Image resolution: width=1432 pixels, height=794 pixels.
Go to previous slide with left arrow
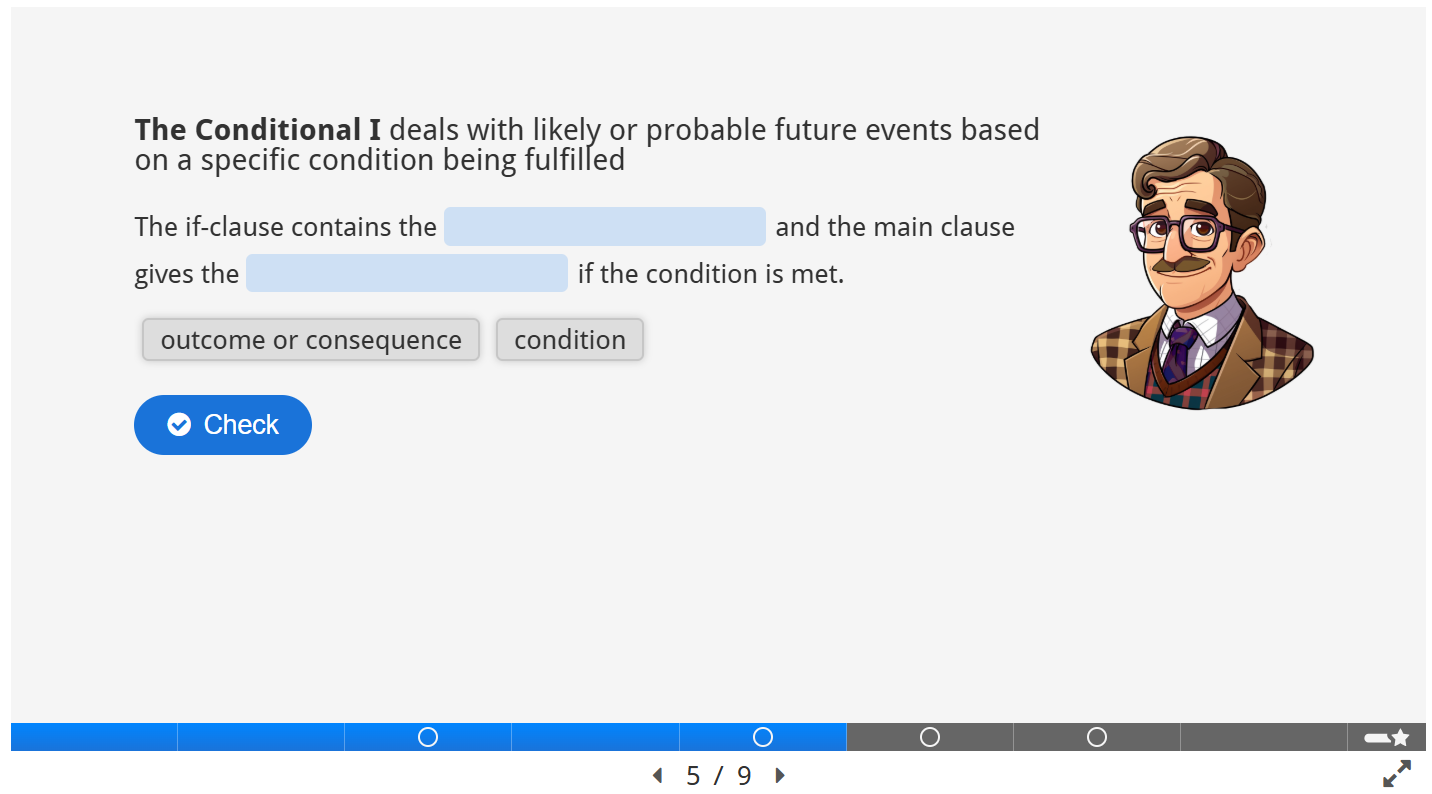(657, 776)
